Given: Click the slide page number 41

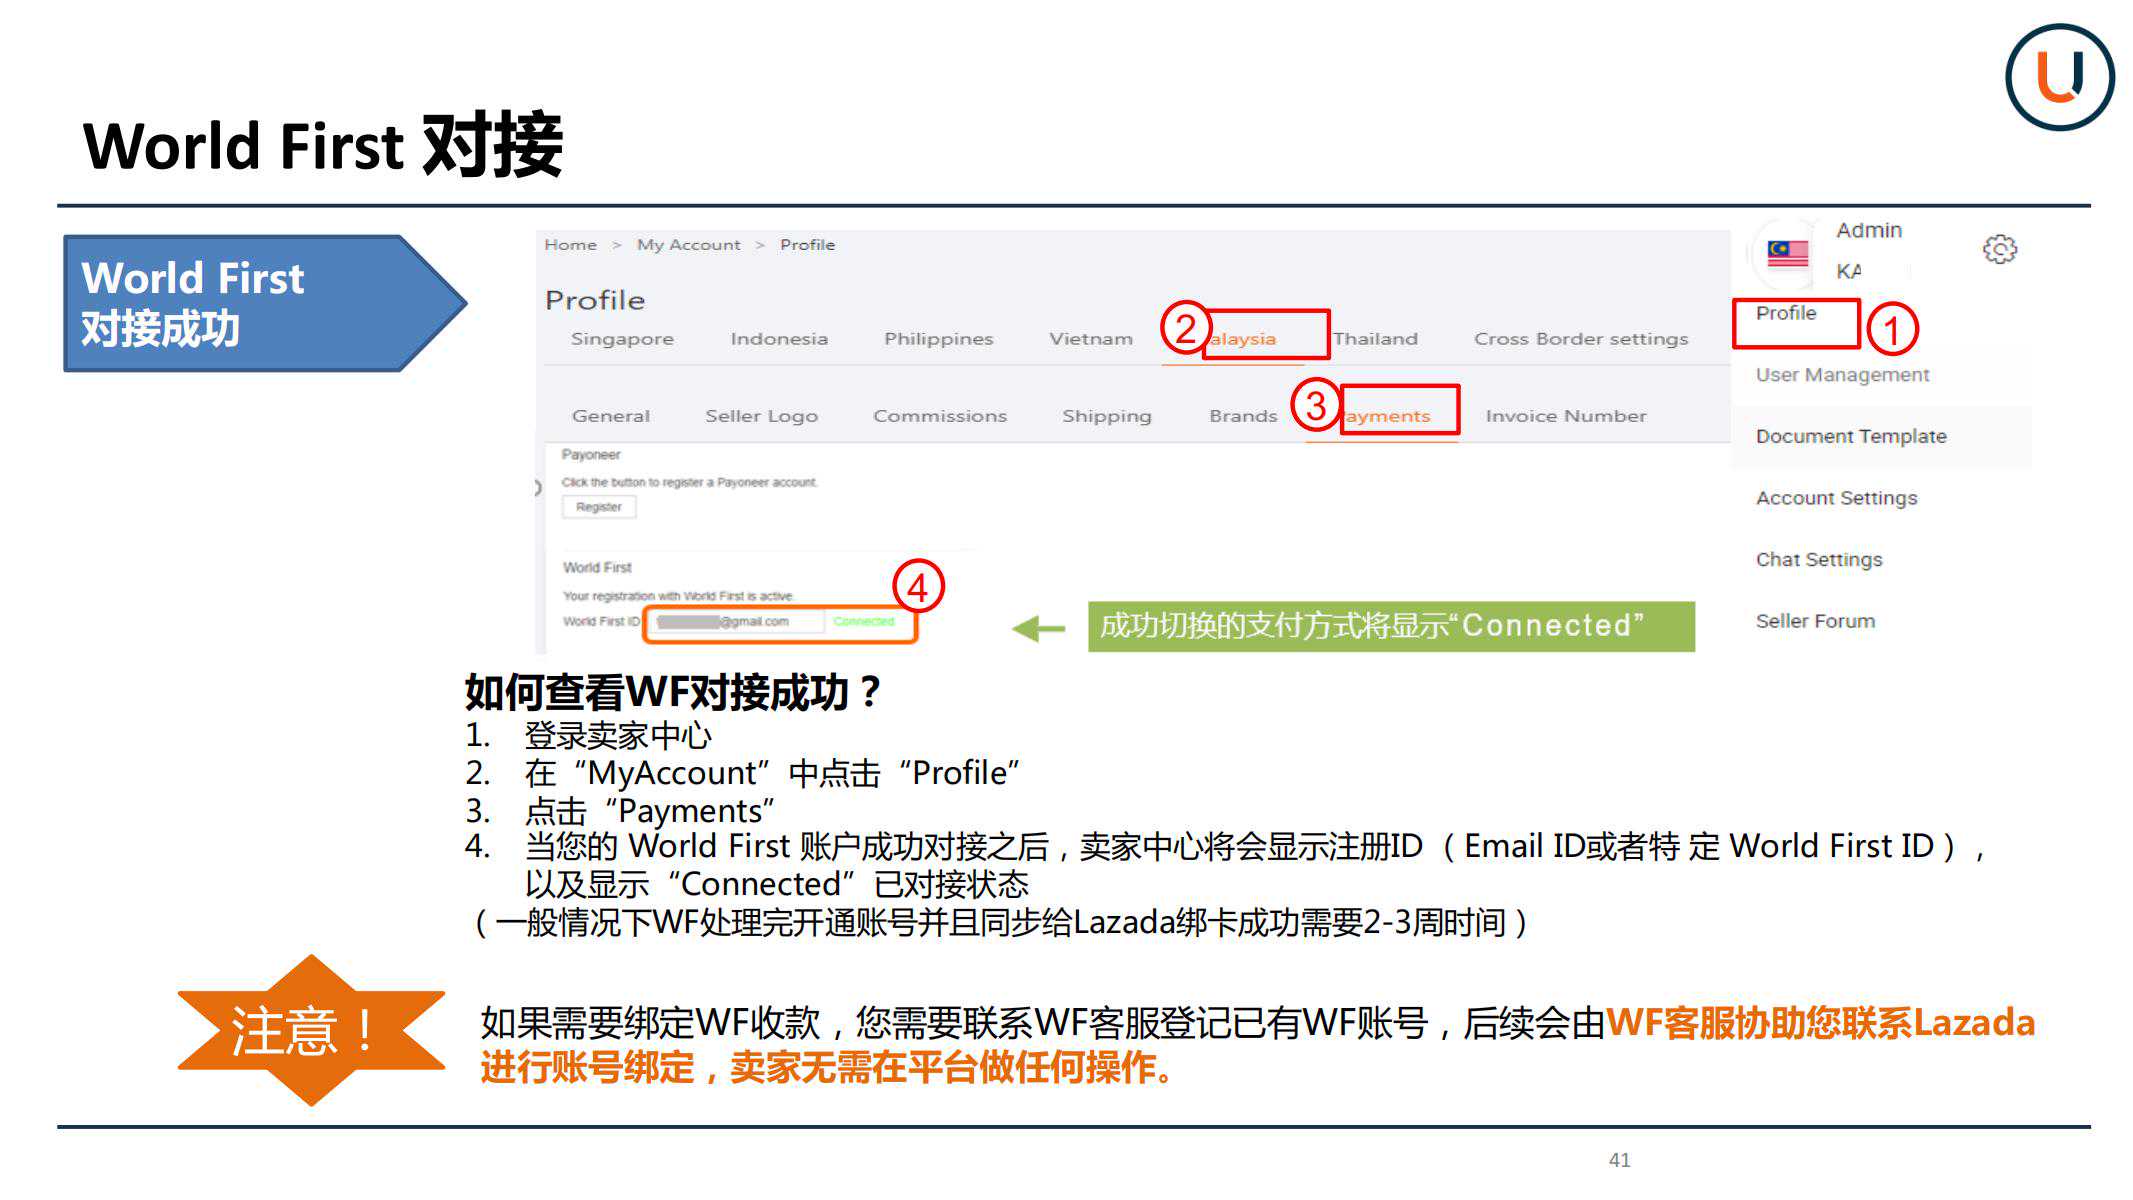Looking at the screenshot, I should coord(1620,1160).
